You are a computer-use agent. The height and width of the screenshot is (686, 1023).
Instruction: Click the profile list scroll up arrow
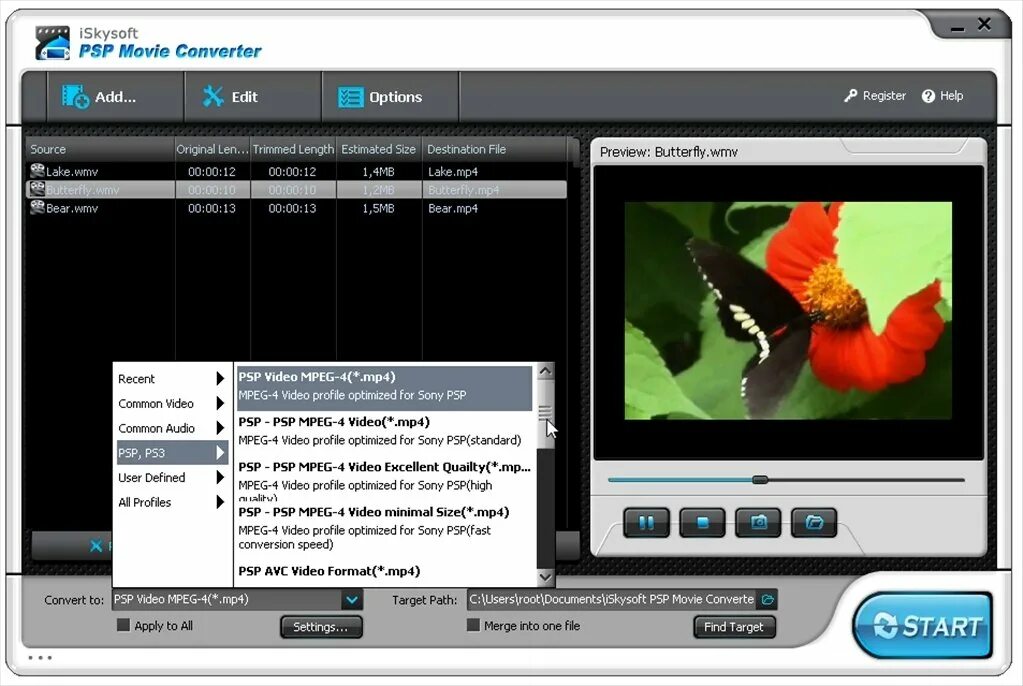[545, 371]
